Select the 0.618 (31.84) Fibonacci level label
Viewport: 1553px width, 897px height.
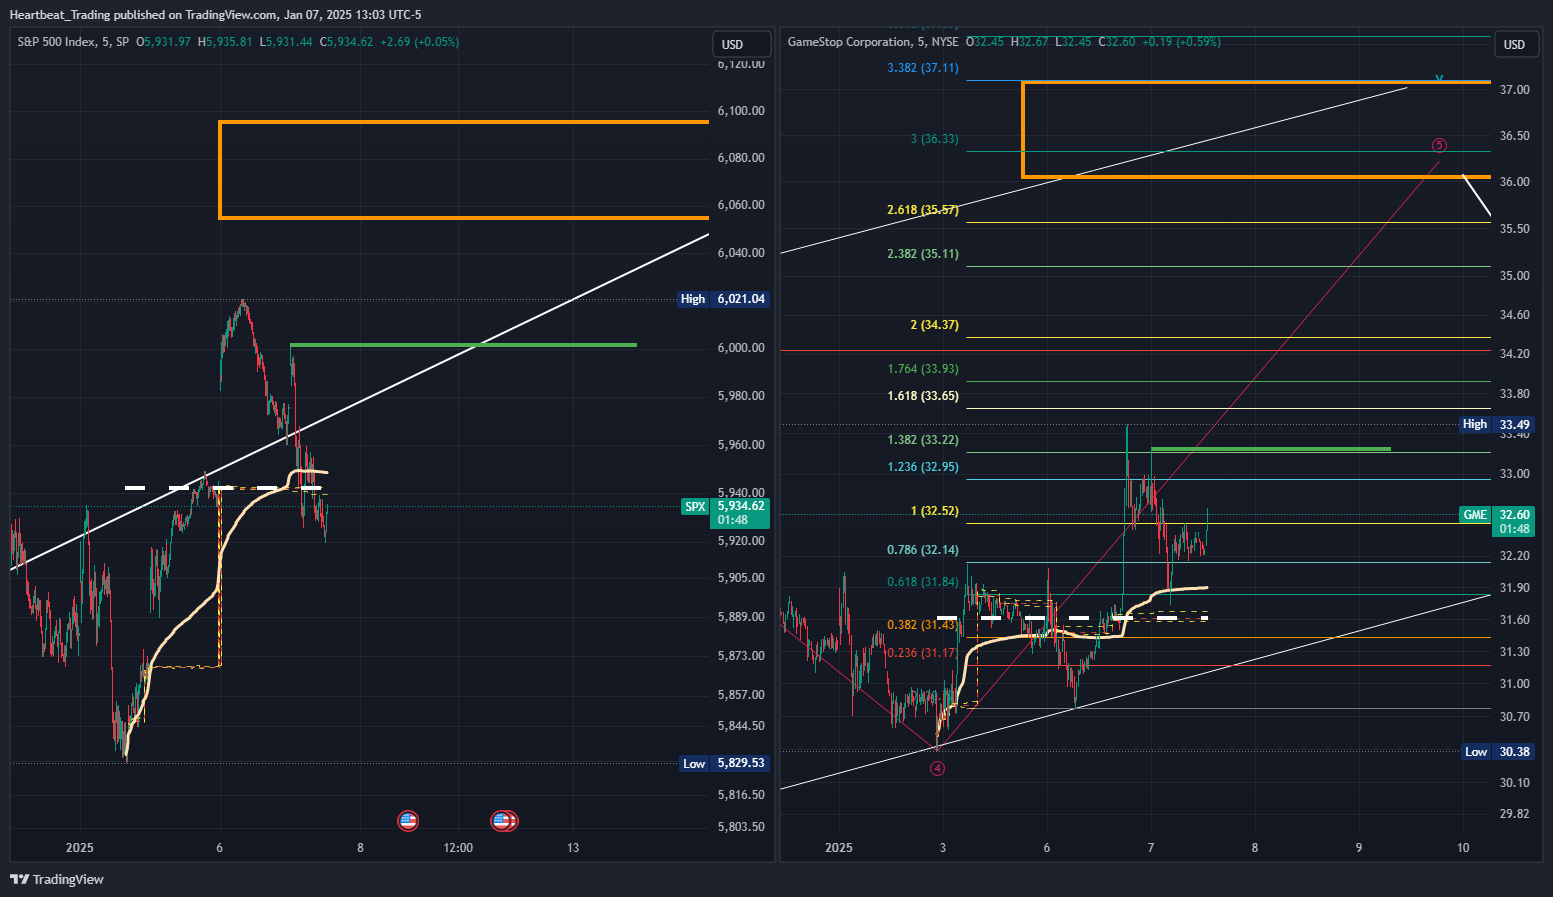click(922, 582)
